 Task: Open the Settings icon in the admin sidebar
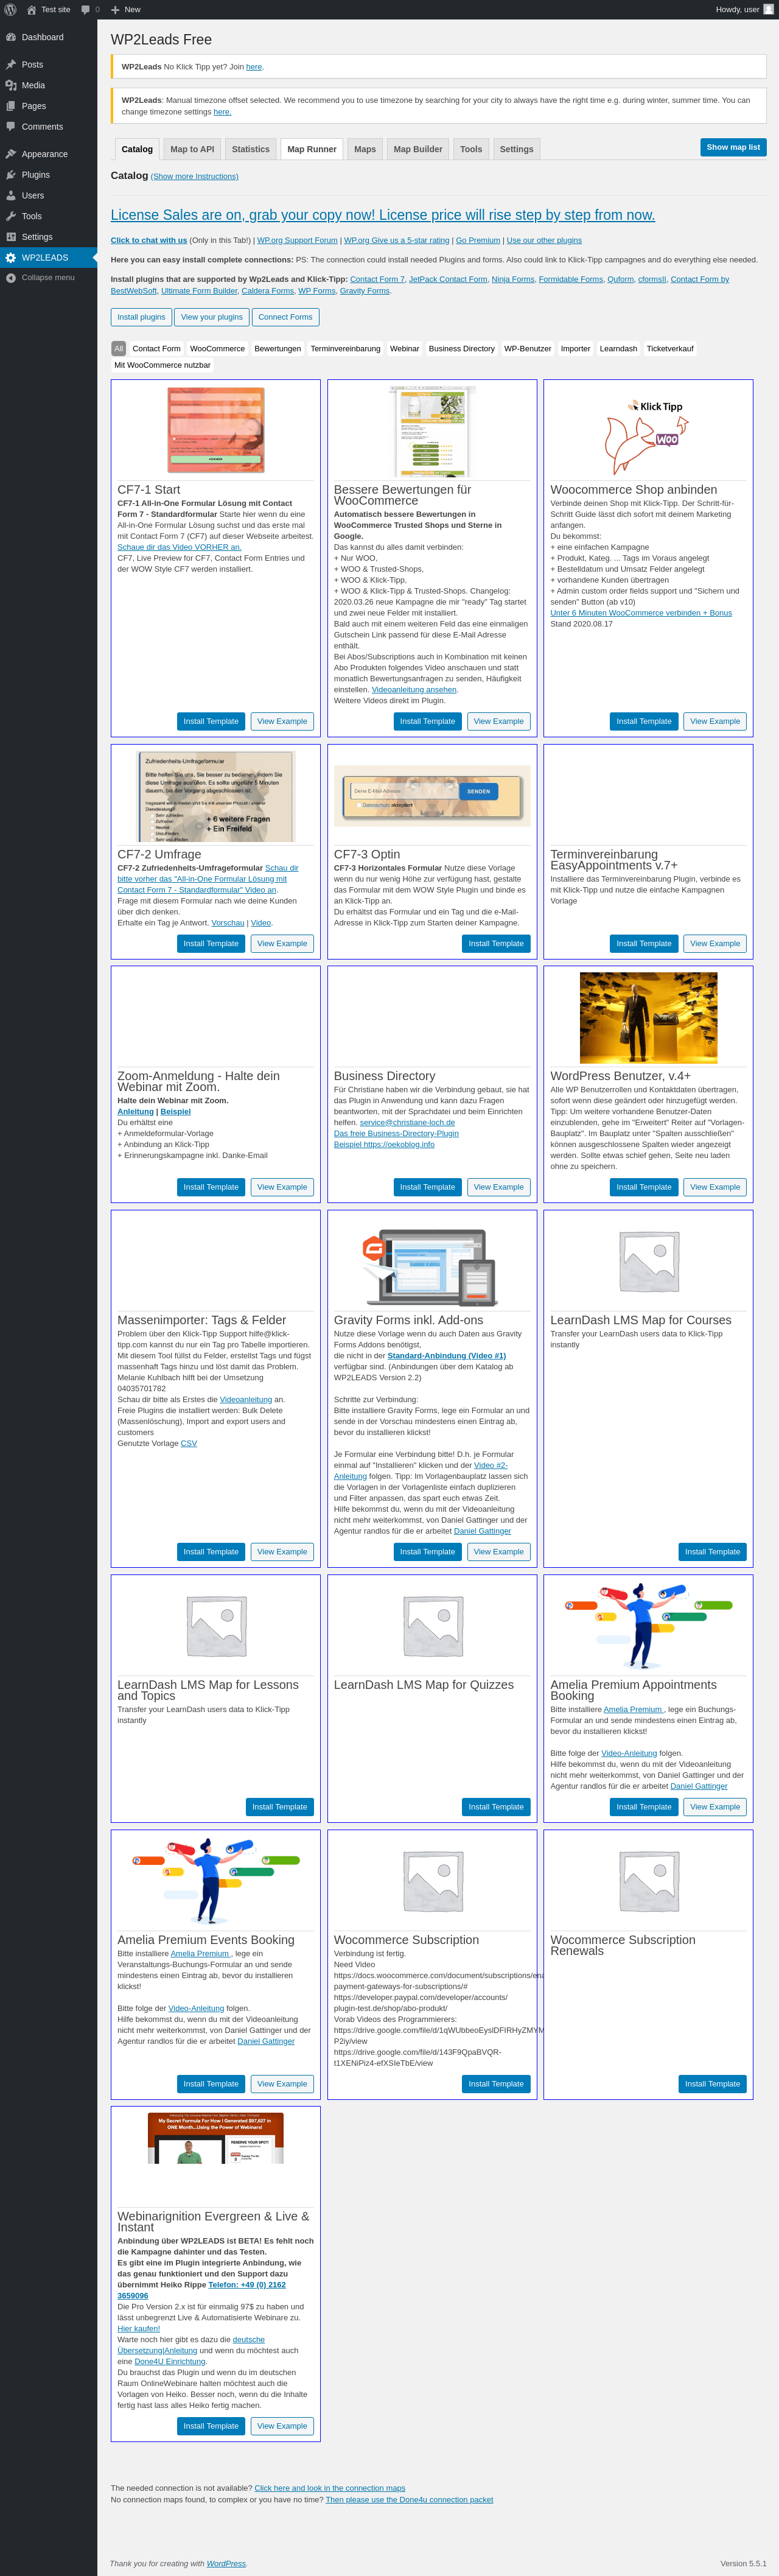[11, 237]
